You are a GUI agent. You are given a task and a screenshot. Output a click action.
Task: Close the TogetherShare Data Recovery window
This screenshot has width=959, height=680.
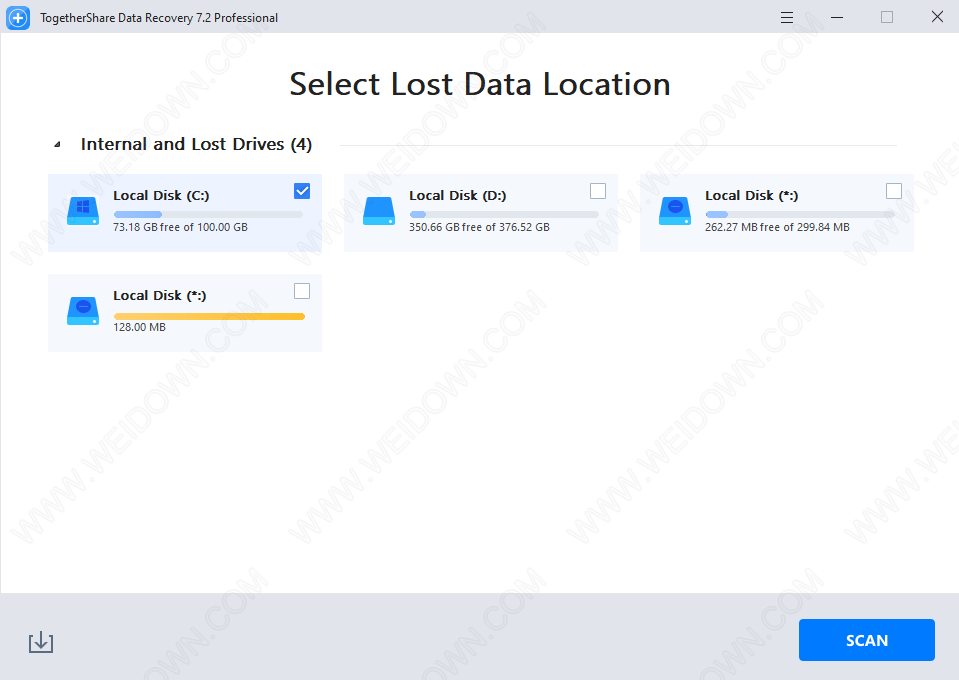937,17
